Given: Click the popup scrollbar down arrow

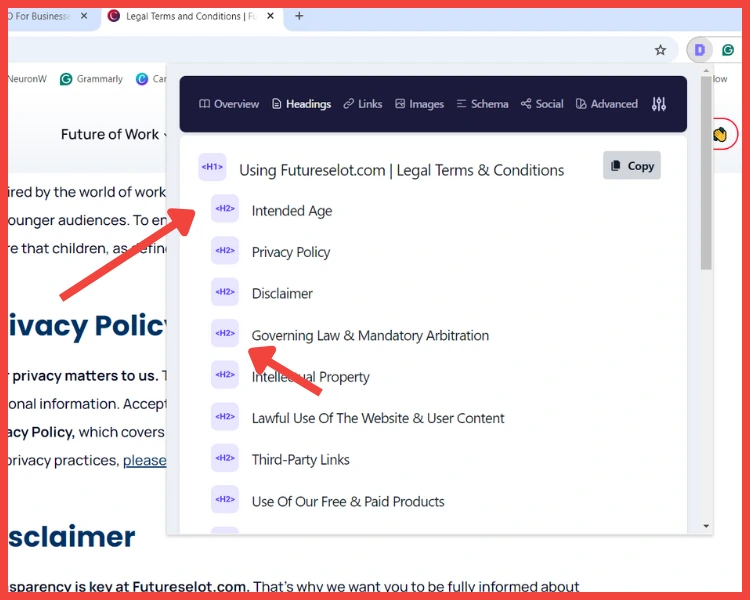Looking at the screenshot, I should 706,526.
